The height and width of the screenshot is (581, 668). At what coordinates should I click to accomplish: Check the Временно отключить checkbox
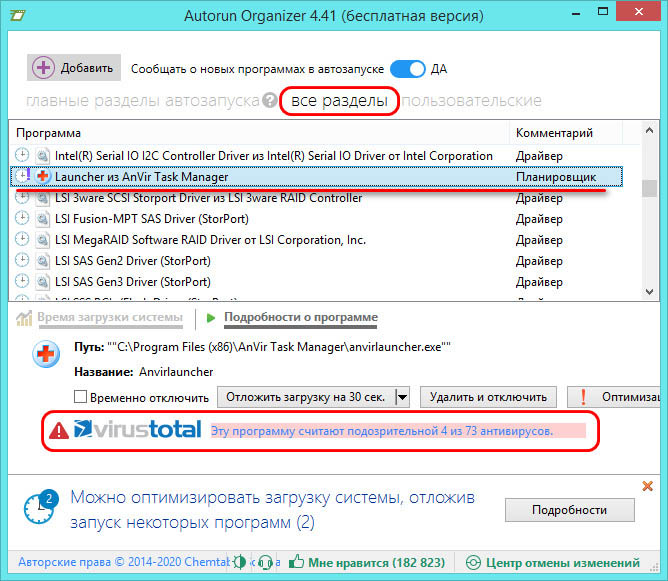(81, 397)
